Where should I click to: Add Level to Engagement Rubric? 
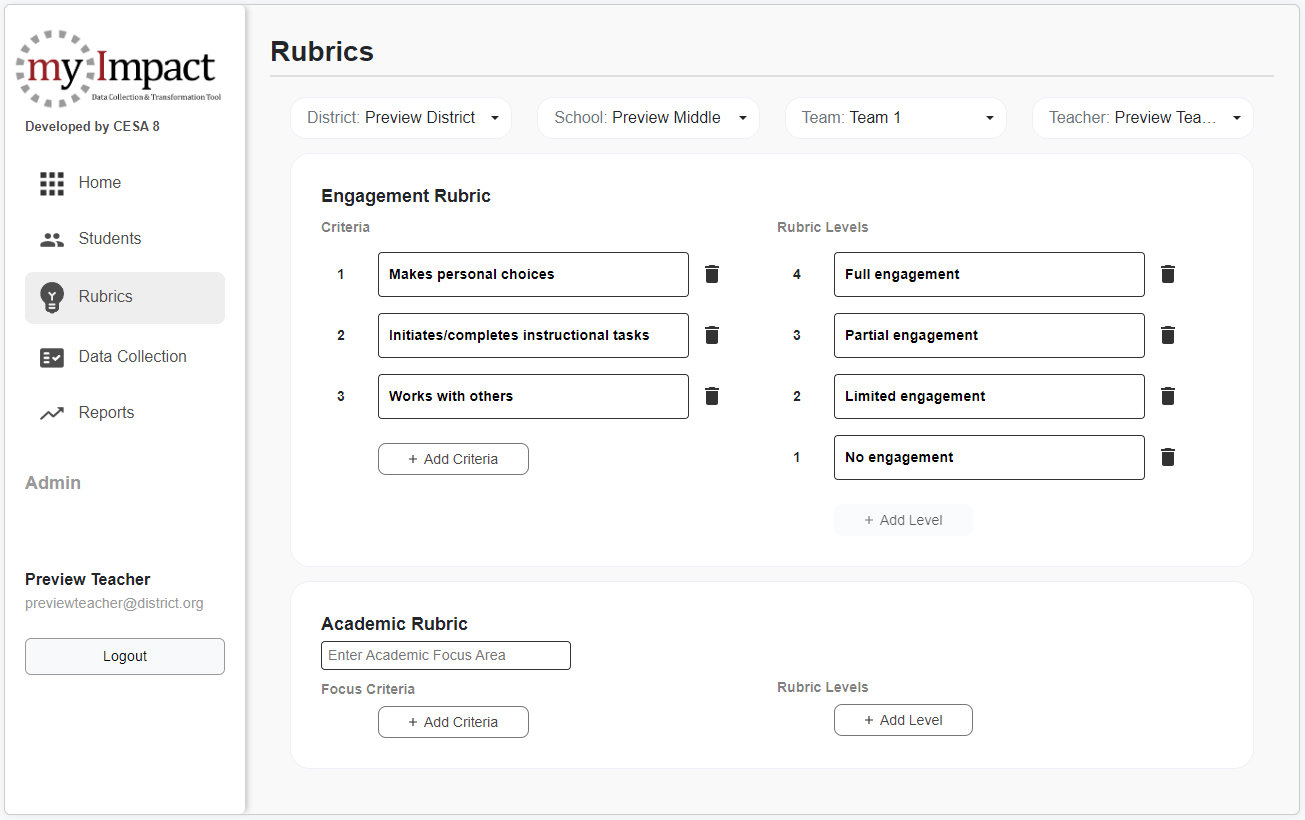click(x=903, y=520)
